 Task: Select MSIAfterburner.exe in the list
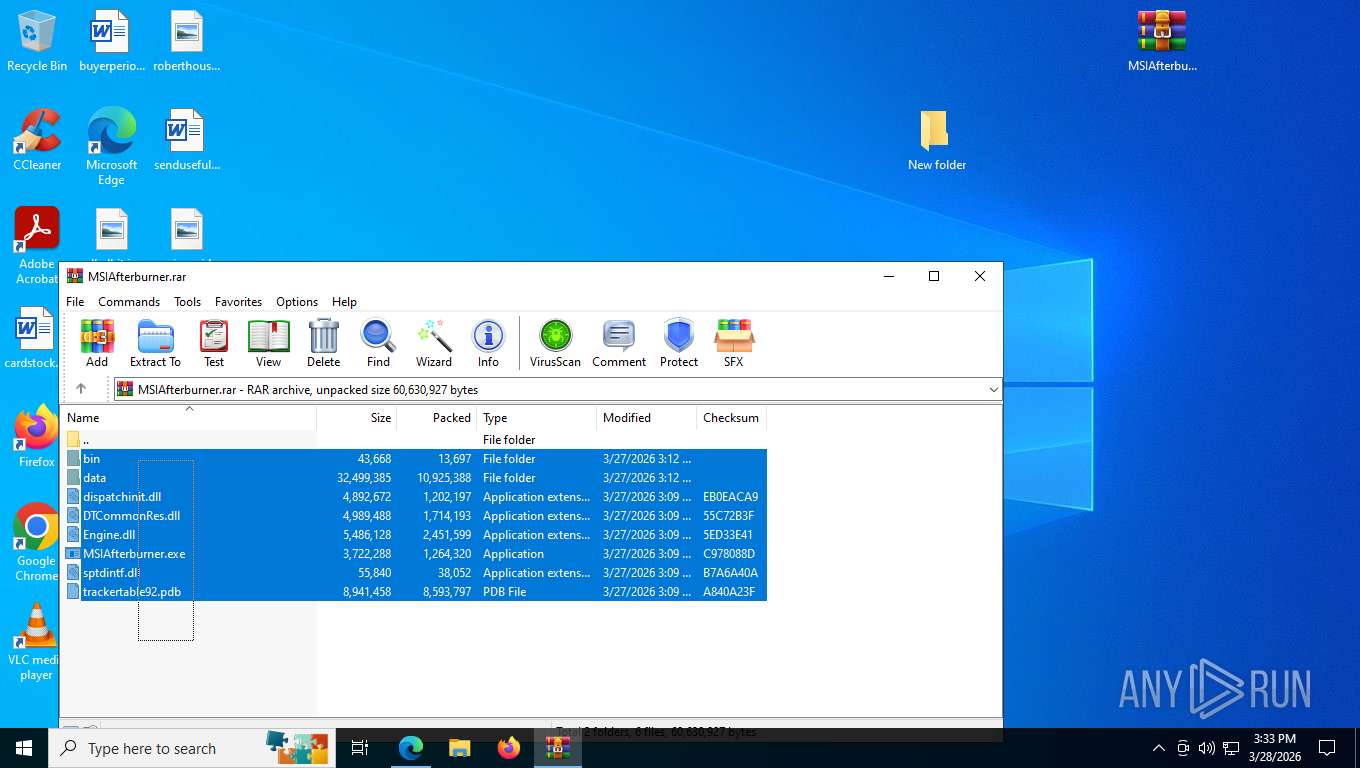(x=414, y=553)
